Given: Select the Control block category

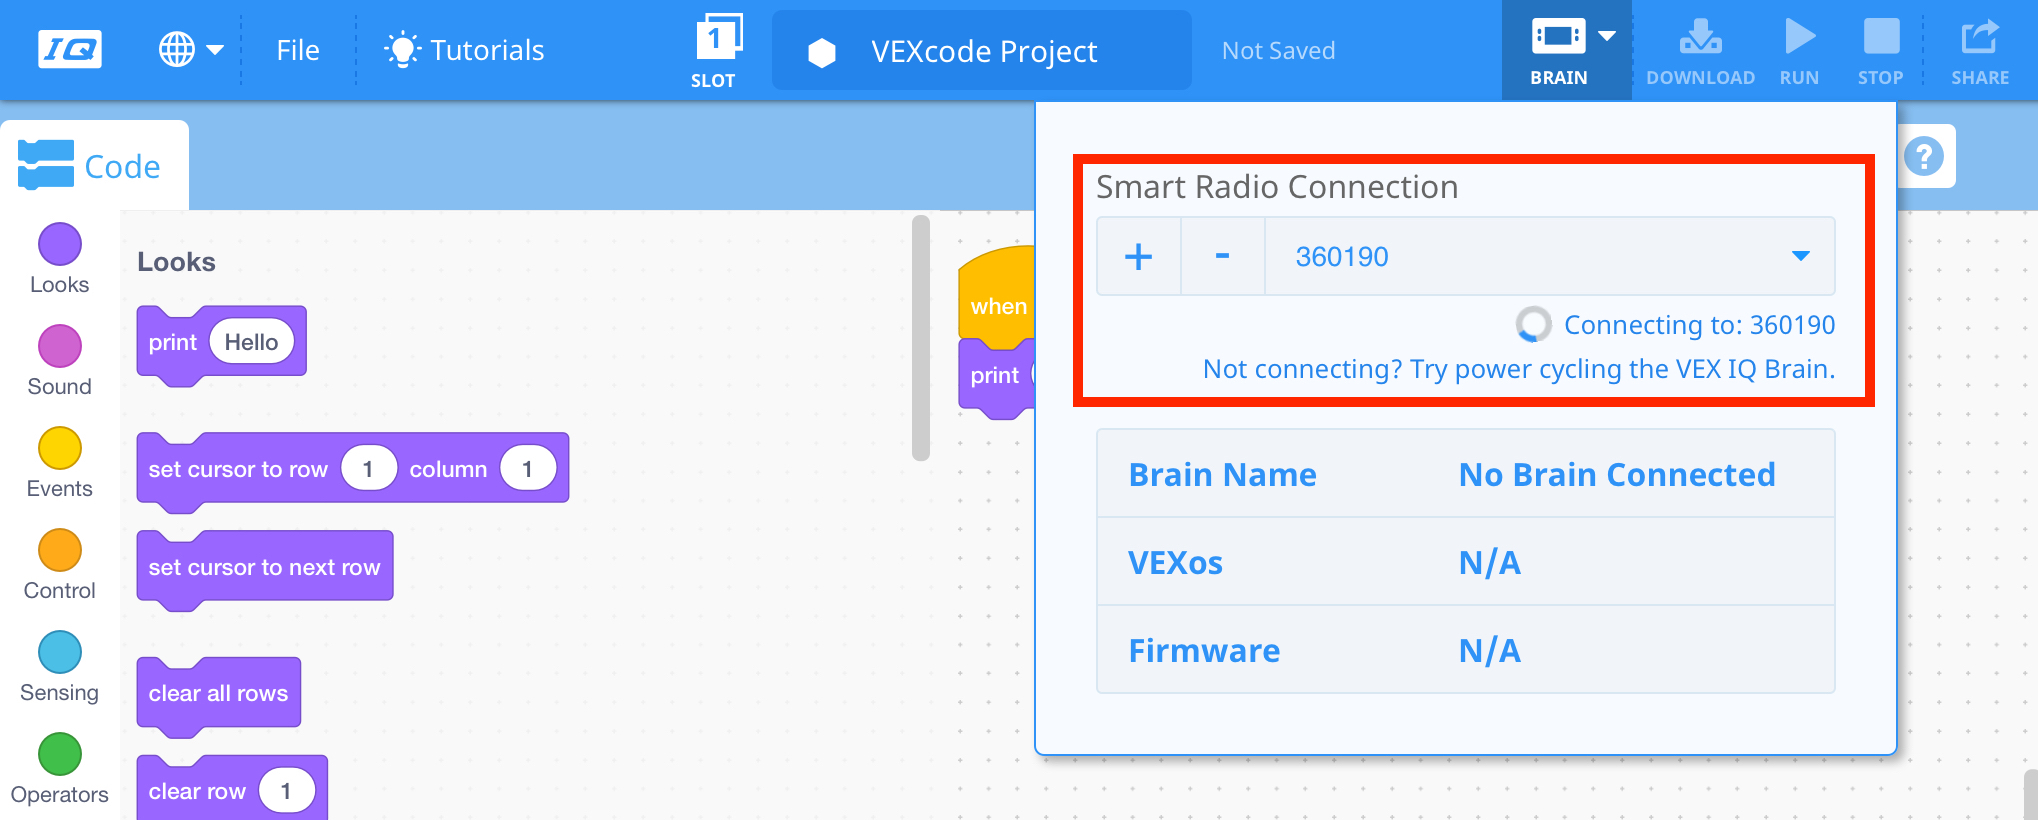Looking at the screenshot, I should (60, 564).
